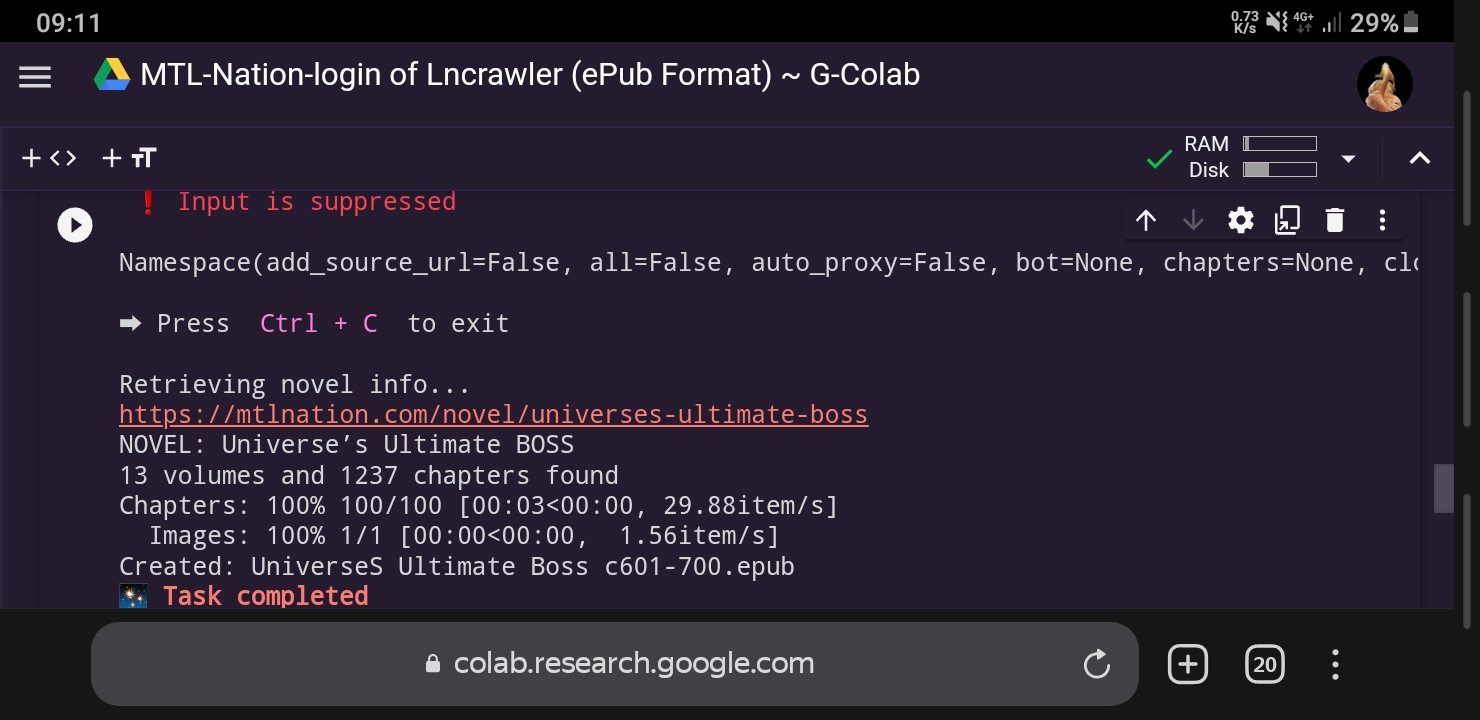Viewport: 1480px width, 720px height.
Task: Delete the current cell
Action: coord(1334,220)
